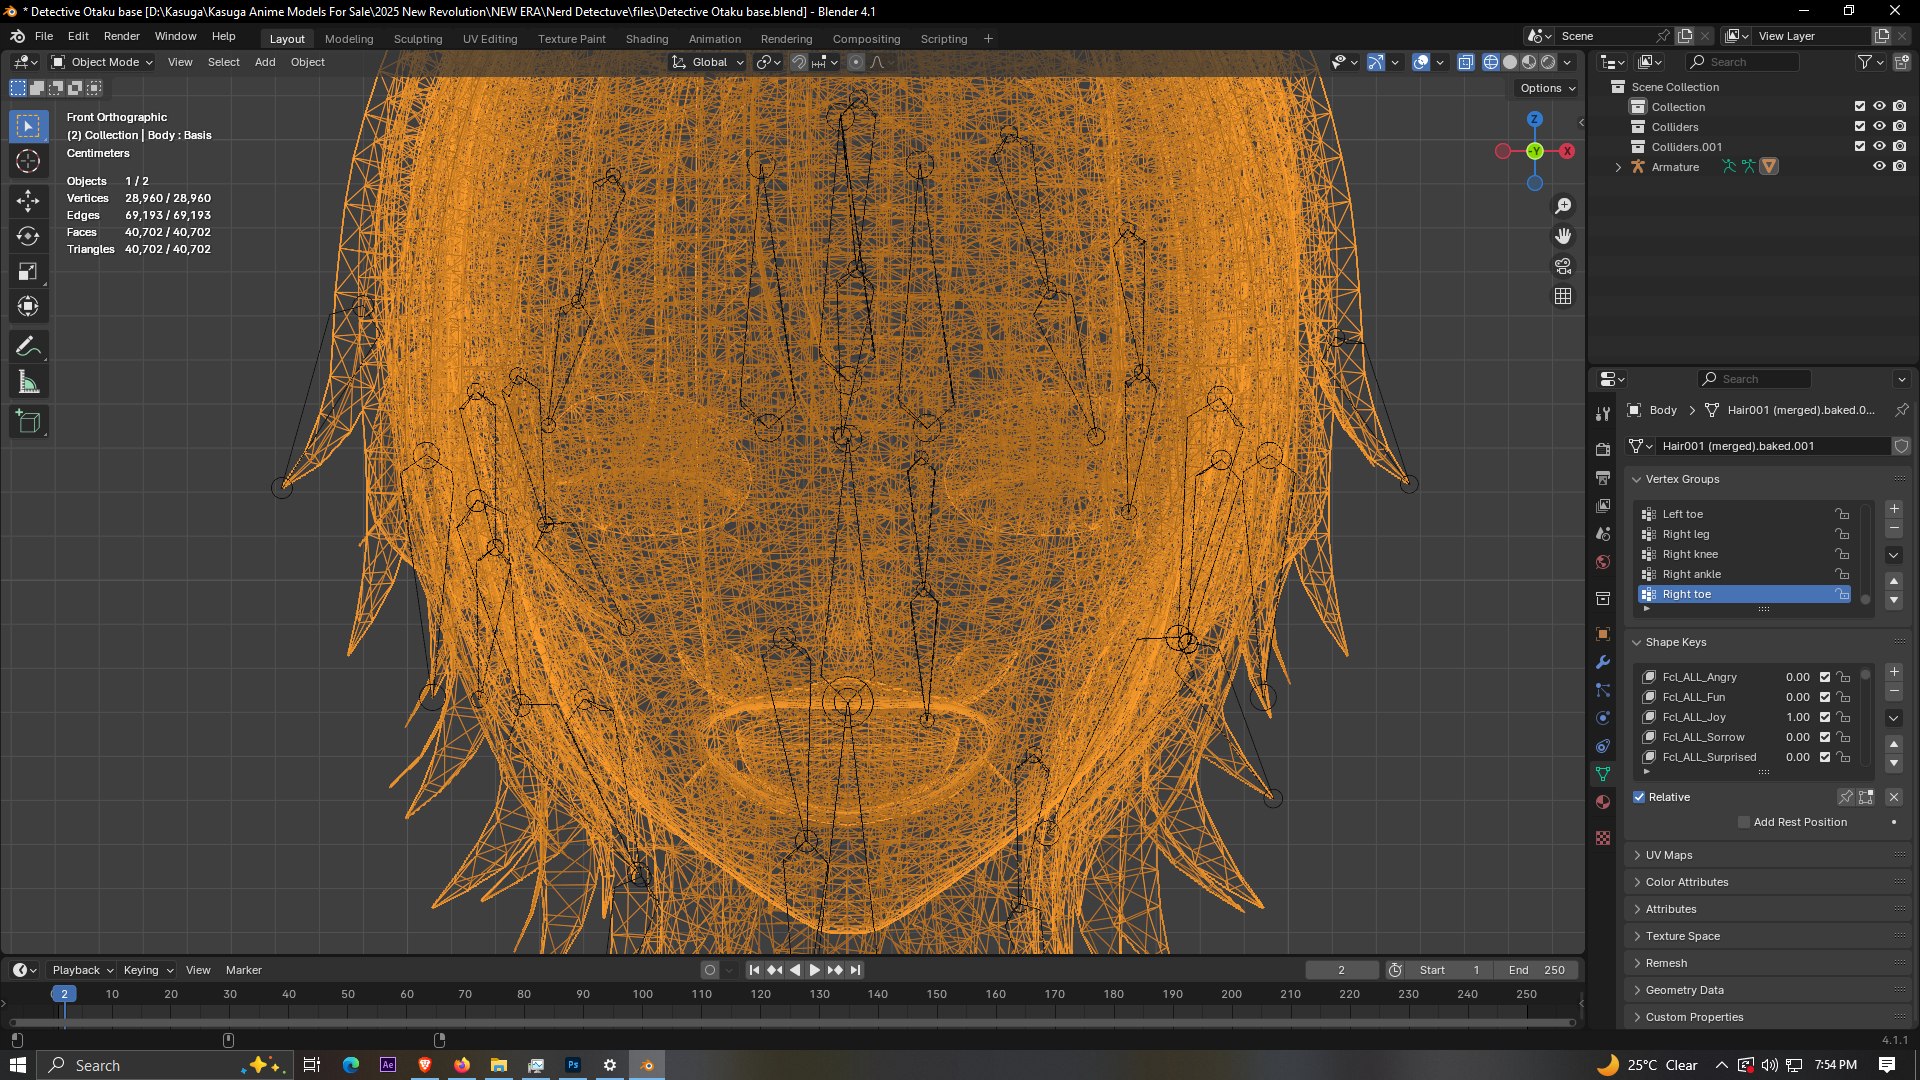
Task: Select the Move tool
Action: 28,201
